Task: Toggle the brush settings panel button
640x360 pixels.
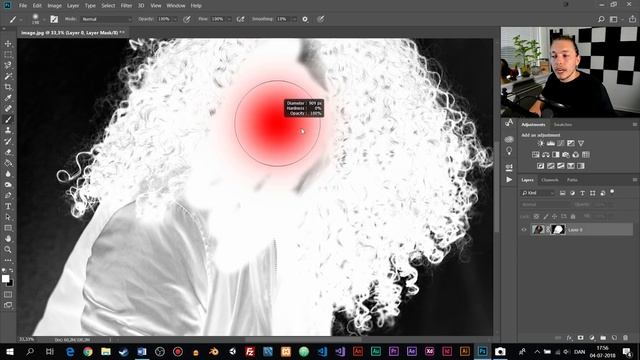Action: [x=54, y=19]
